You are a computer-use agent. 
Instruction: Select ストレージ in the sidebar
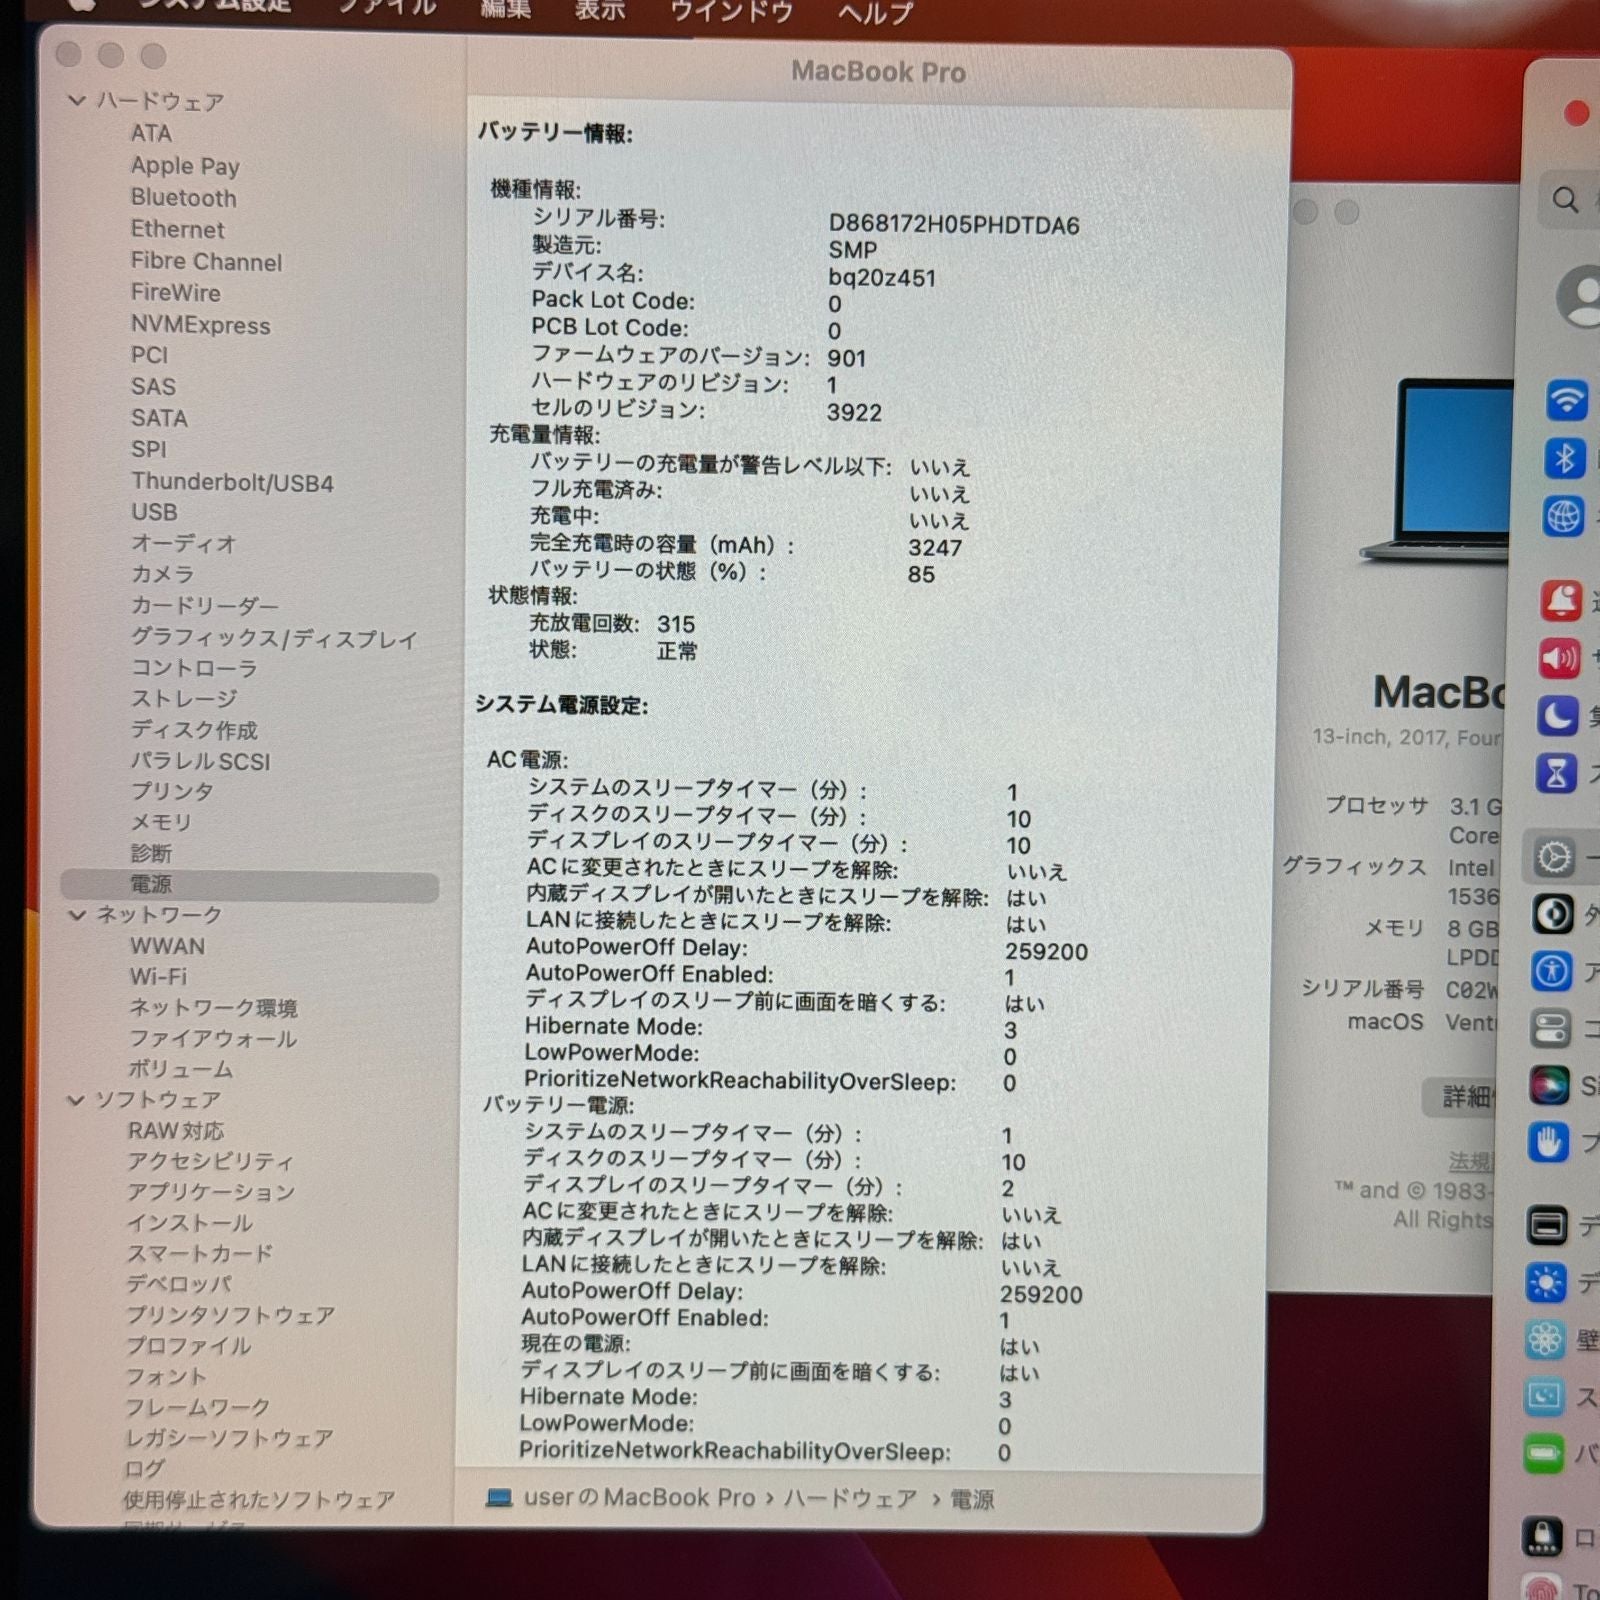pos(184,699)
